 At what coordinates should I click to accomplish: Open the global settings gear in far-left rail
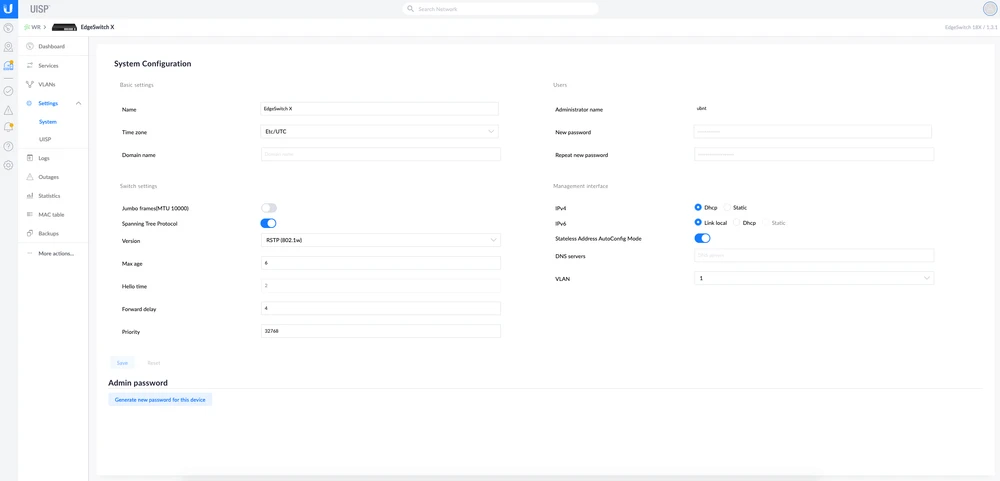click(x=8, y=166)
